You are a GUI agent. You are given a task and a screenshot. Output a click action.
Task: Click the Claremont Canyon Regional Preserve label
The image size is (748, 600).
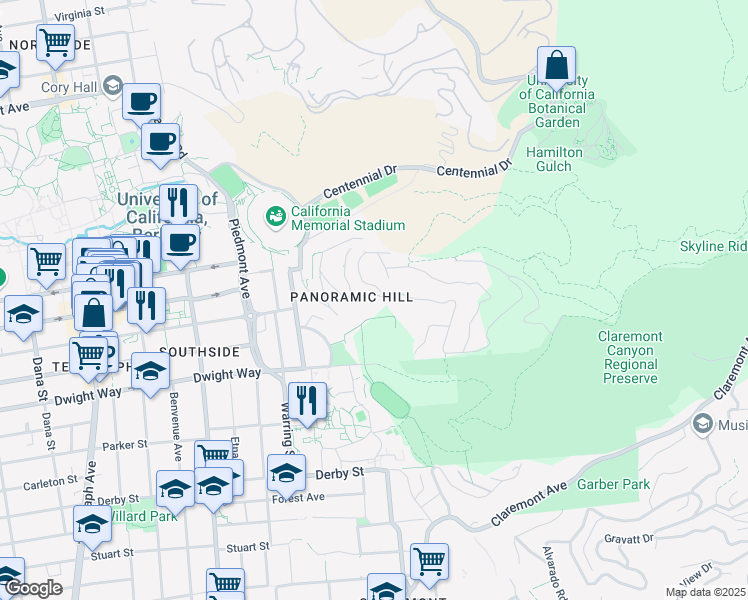click(630, 357)
